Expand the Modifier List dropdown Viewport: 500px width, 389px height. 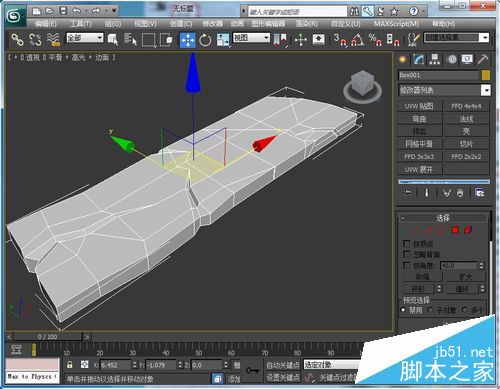[444, 90]
